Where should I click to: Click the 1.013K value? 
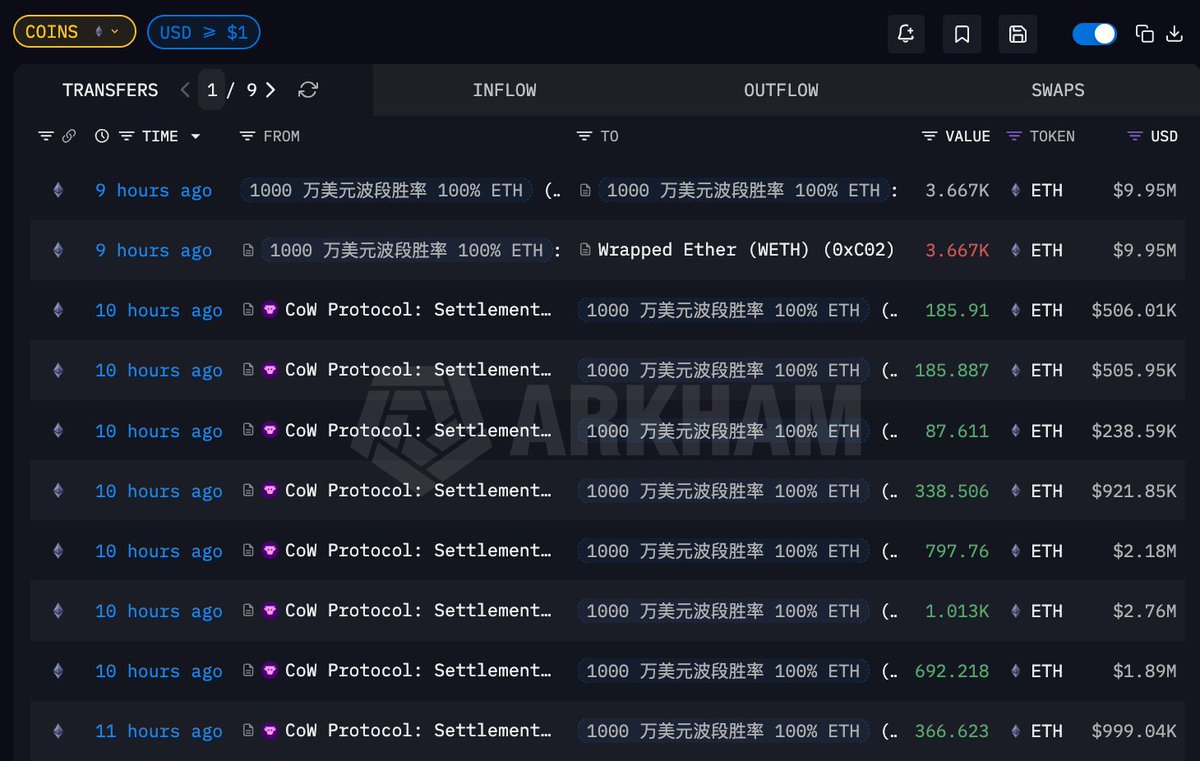point(957,611)
